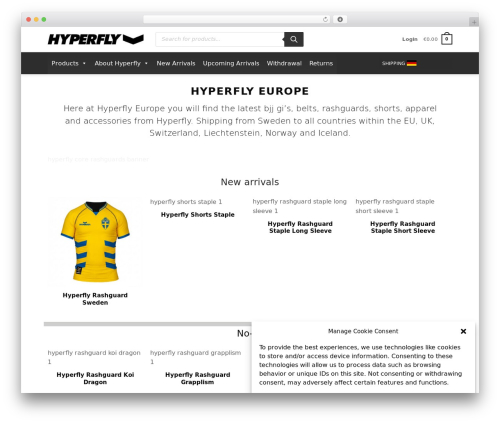This screenshot has height=423, width=500.
Task: Click the German flag shipping icon
Action: (x=412, y=63)
